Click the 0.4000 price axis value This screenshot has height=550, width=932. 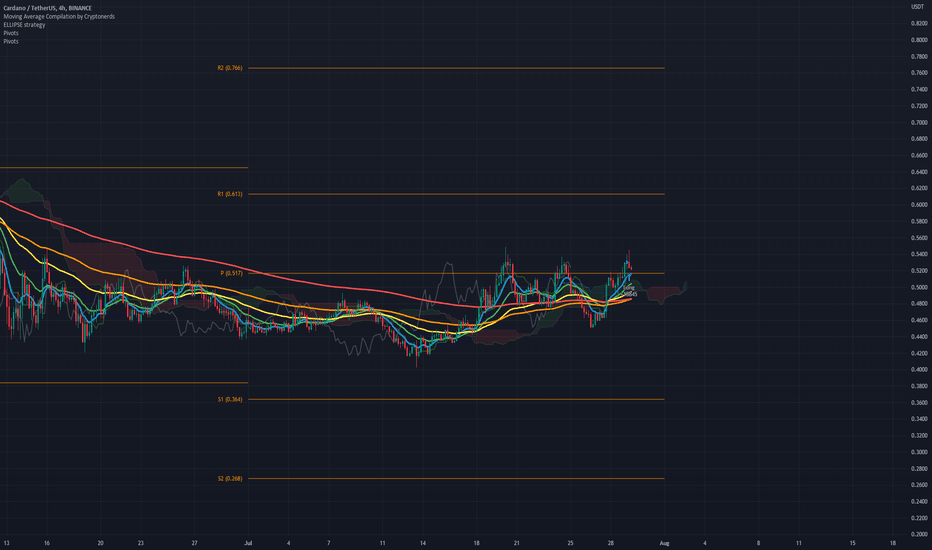(919, 370)
